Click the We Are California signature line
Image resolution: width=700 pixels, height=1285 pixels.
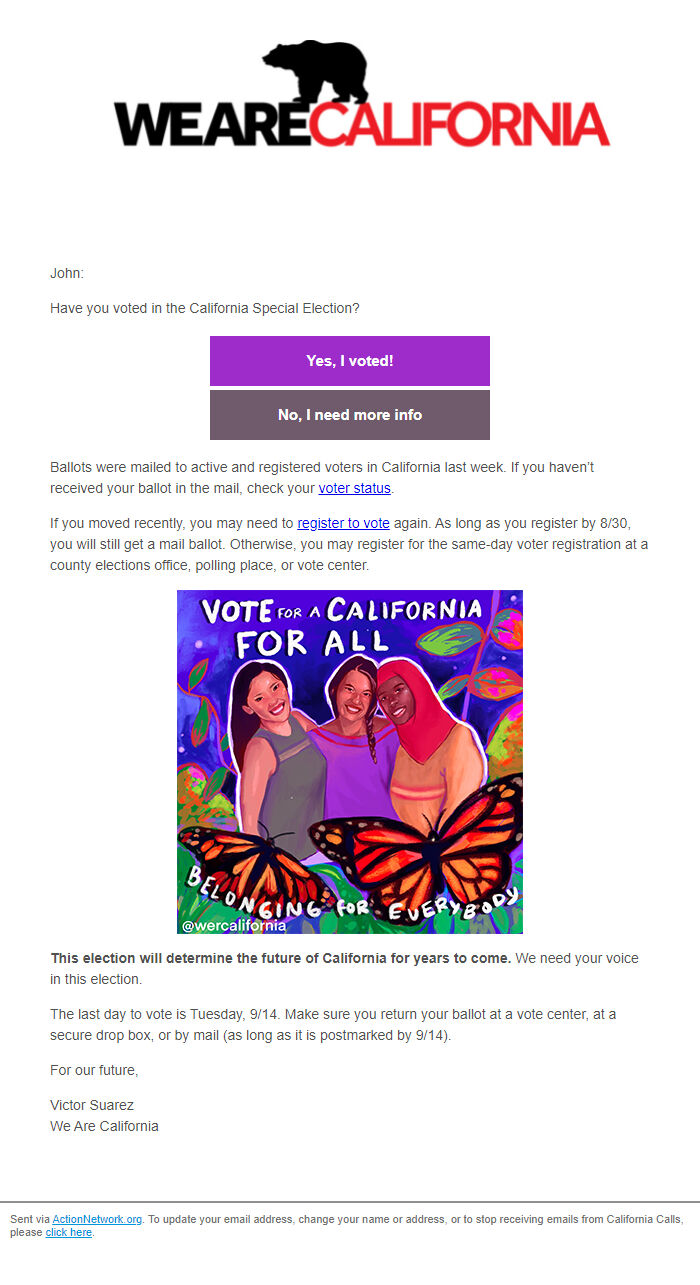point(104,1125)
